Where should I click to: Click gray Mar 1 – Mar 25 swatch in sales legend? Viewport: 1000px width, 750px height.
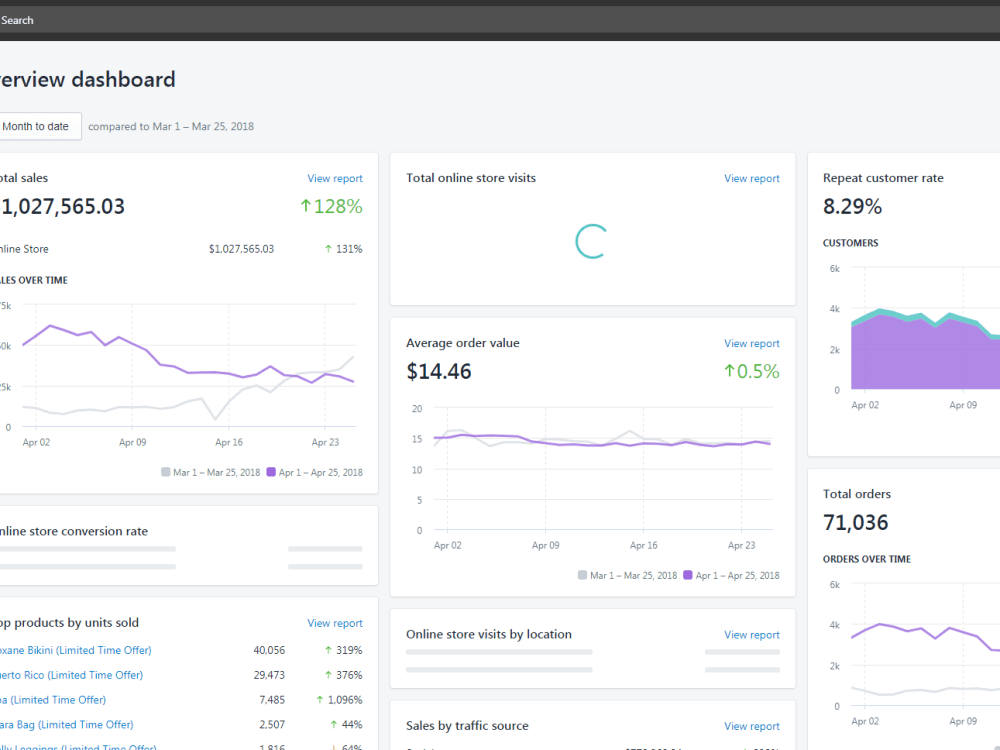[x=166, y=472]
